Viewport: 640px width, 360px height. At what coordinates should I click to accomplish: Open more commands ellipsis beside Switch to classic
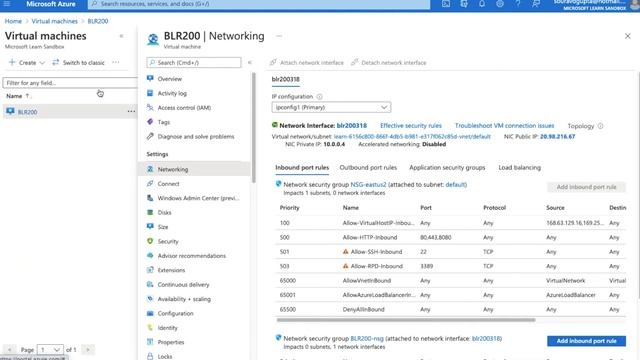[116, 62]
